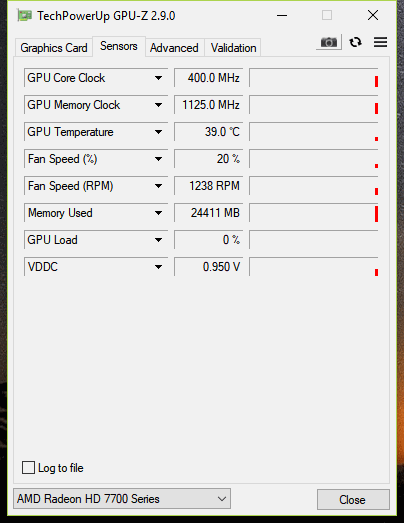Image resolution: width=404 pixels, height=523 pixels.
Task: Select the AMD Radeon HD 7700 Series combo box
Action: [x=122, y=499]
